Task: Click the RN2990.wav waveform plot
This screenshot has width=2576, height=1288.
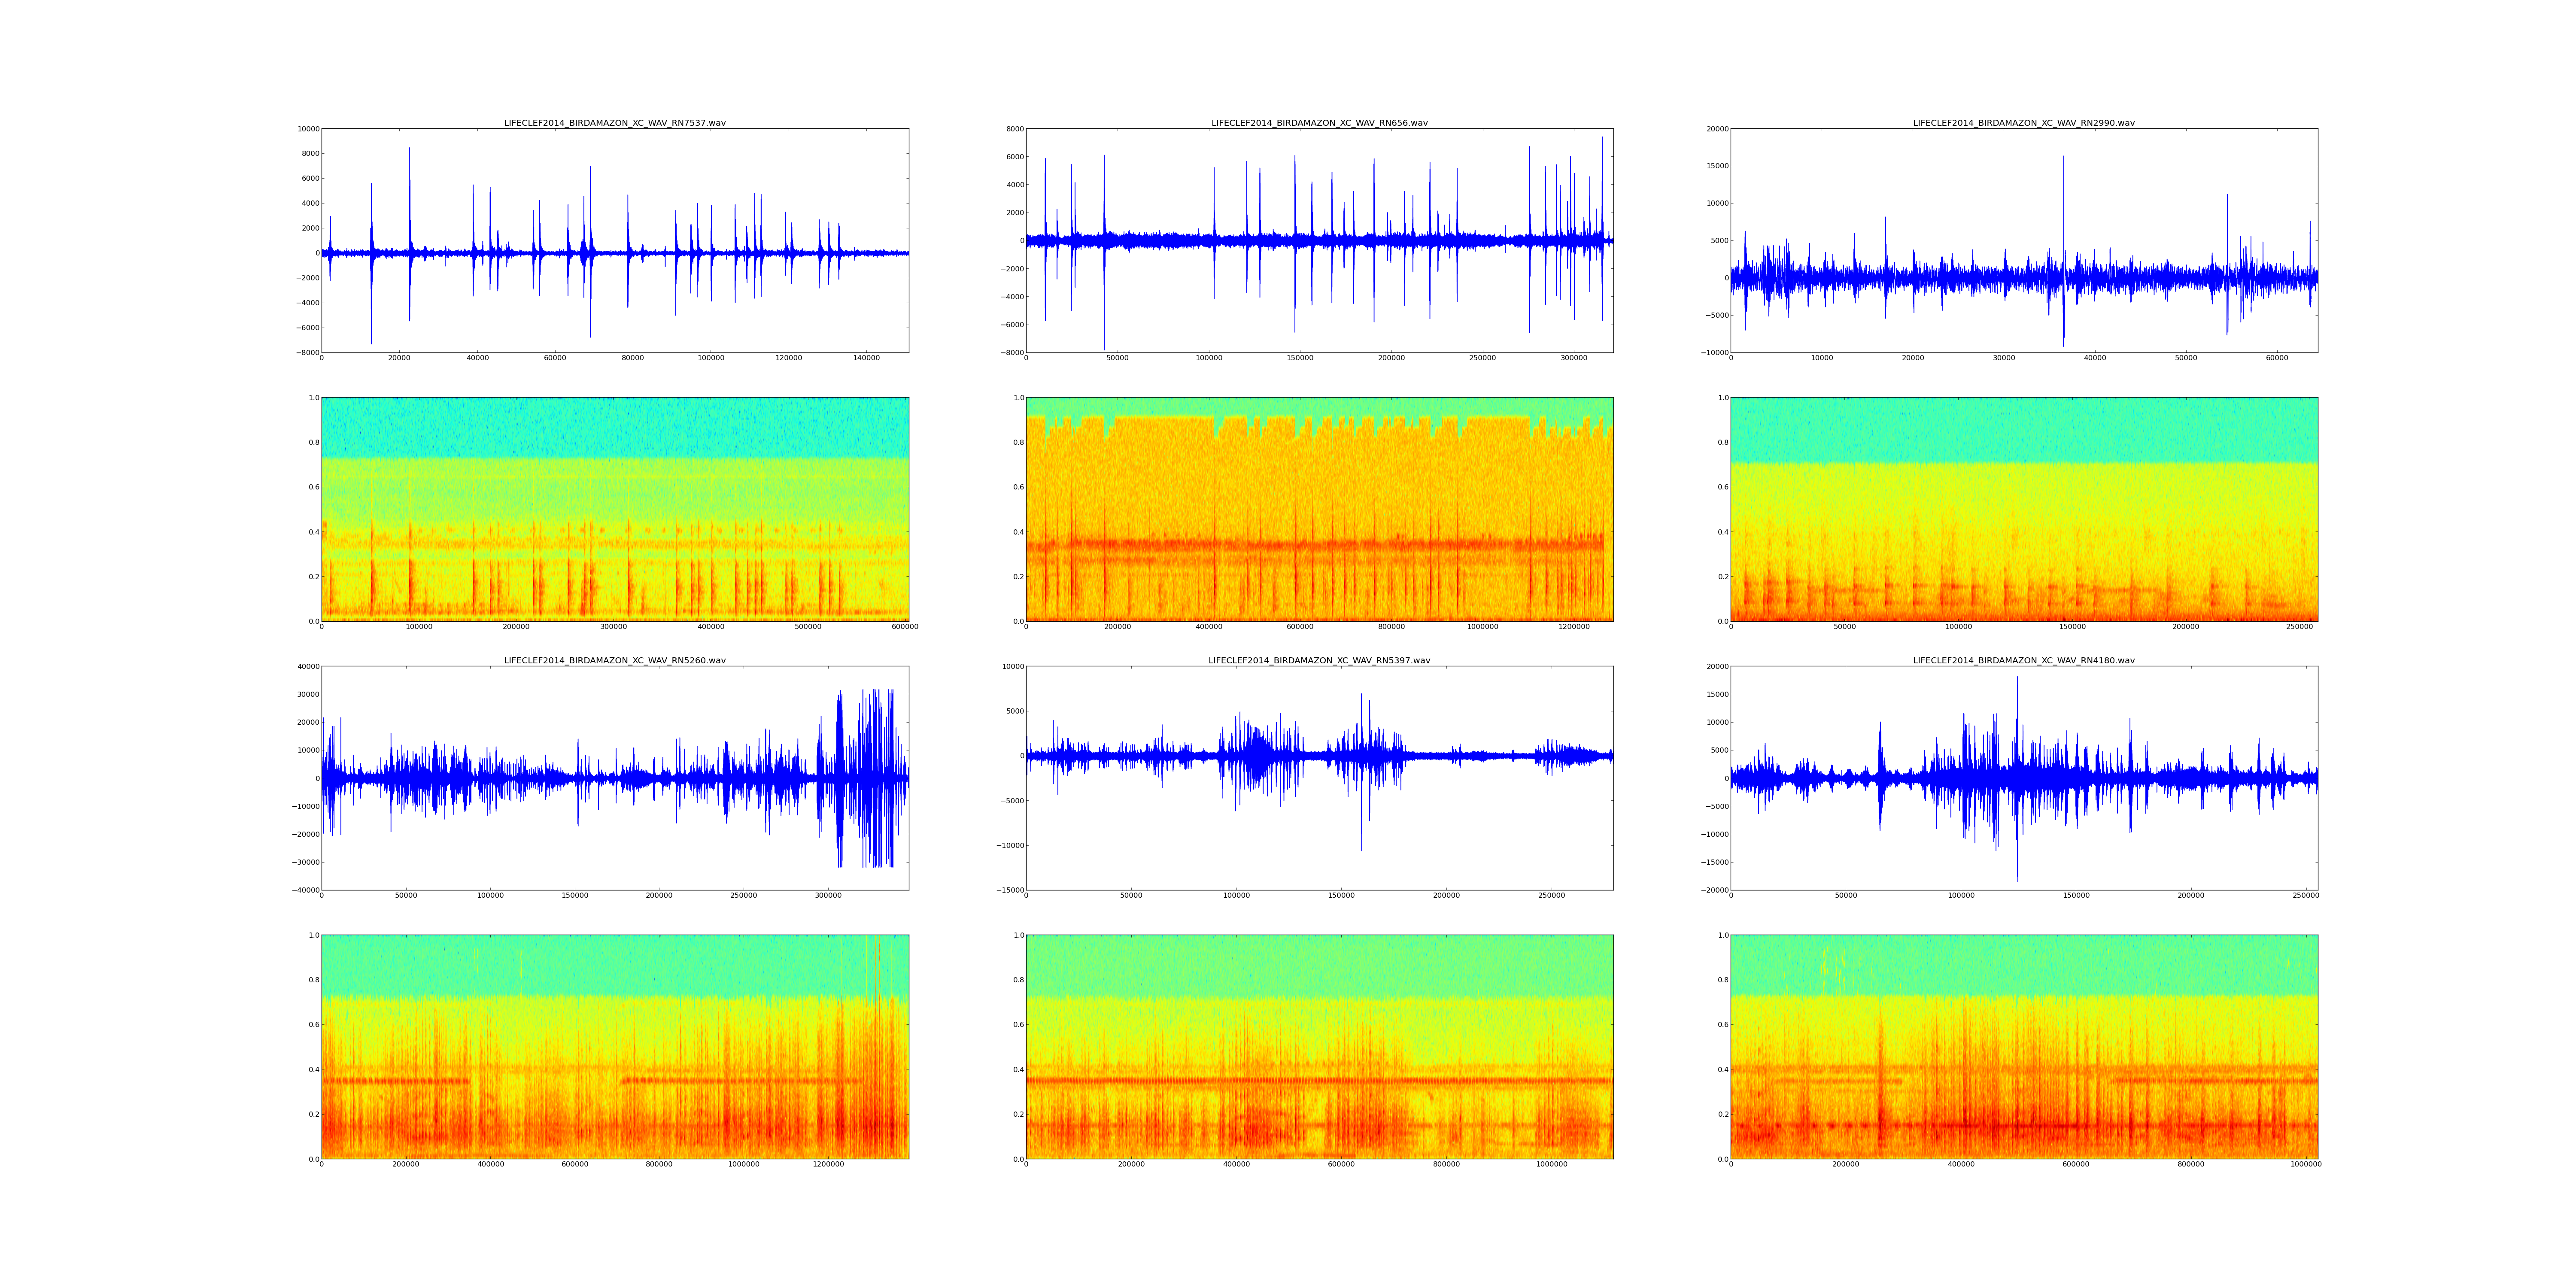Action: click(2023, 240)
